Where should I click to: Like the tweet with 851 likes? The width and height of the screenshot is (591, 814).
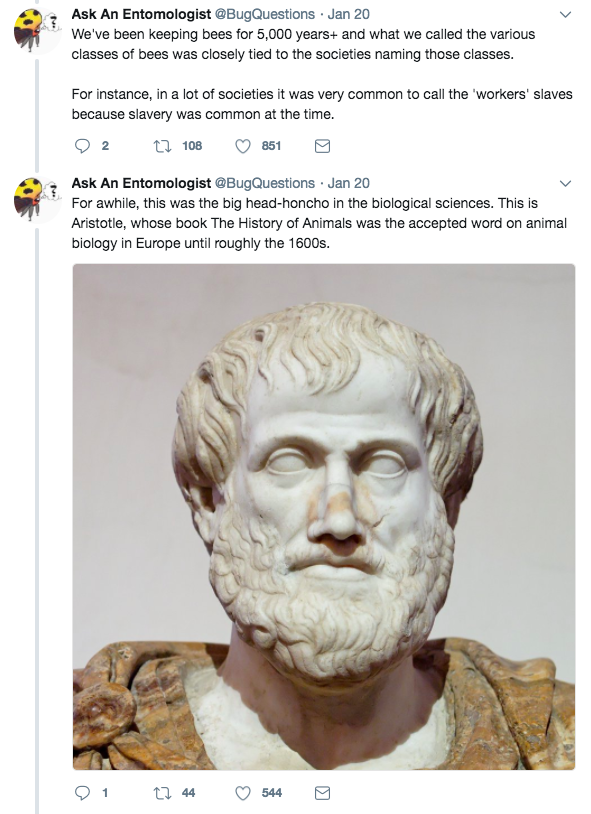click(243, 146)
